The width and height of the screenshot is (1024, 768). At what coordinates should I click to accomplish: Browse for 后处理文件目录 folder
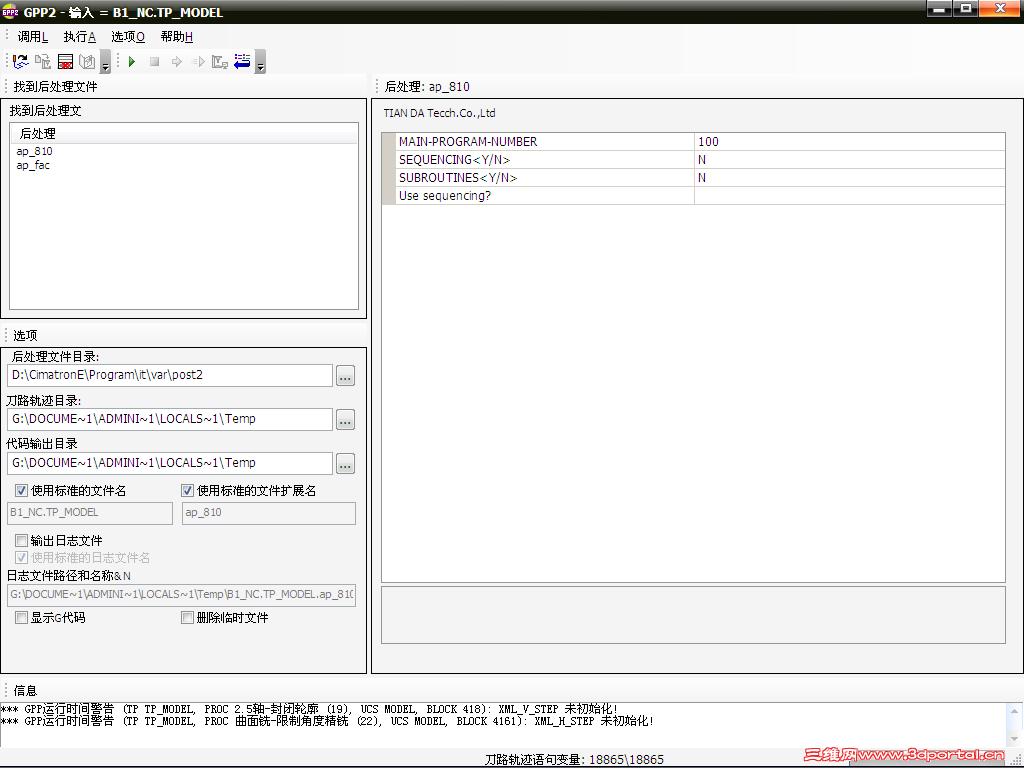[345, 376]
